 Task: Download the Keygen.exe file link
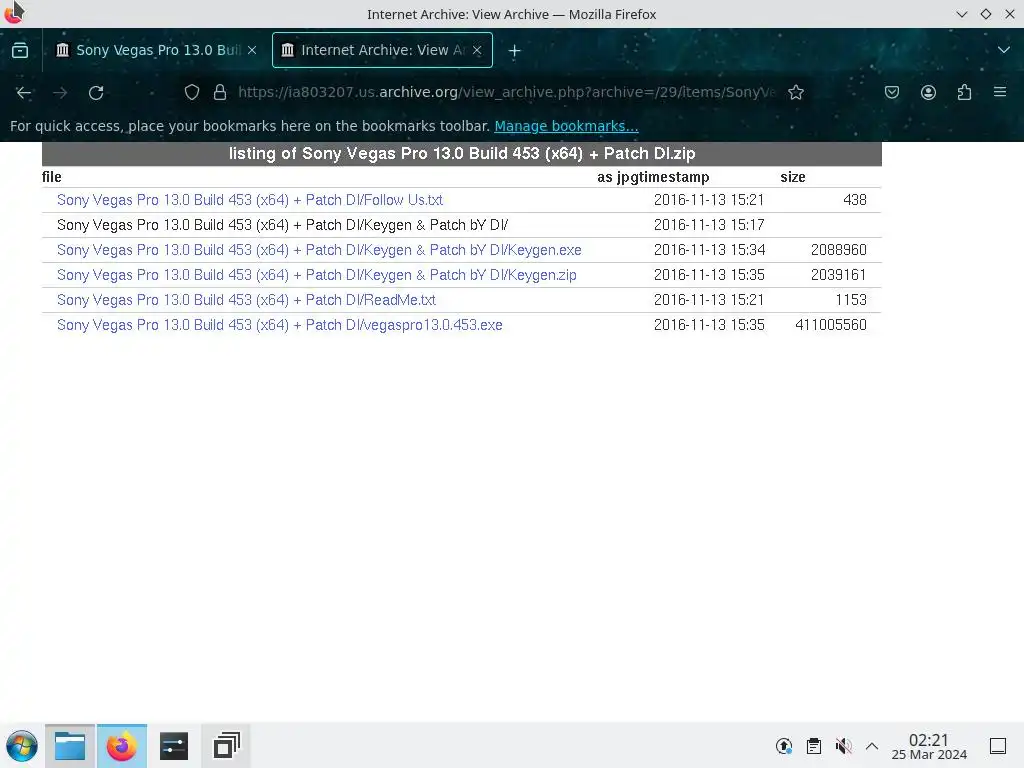(x=319, y=250)
